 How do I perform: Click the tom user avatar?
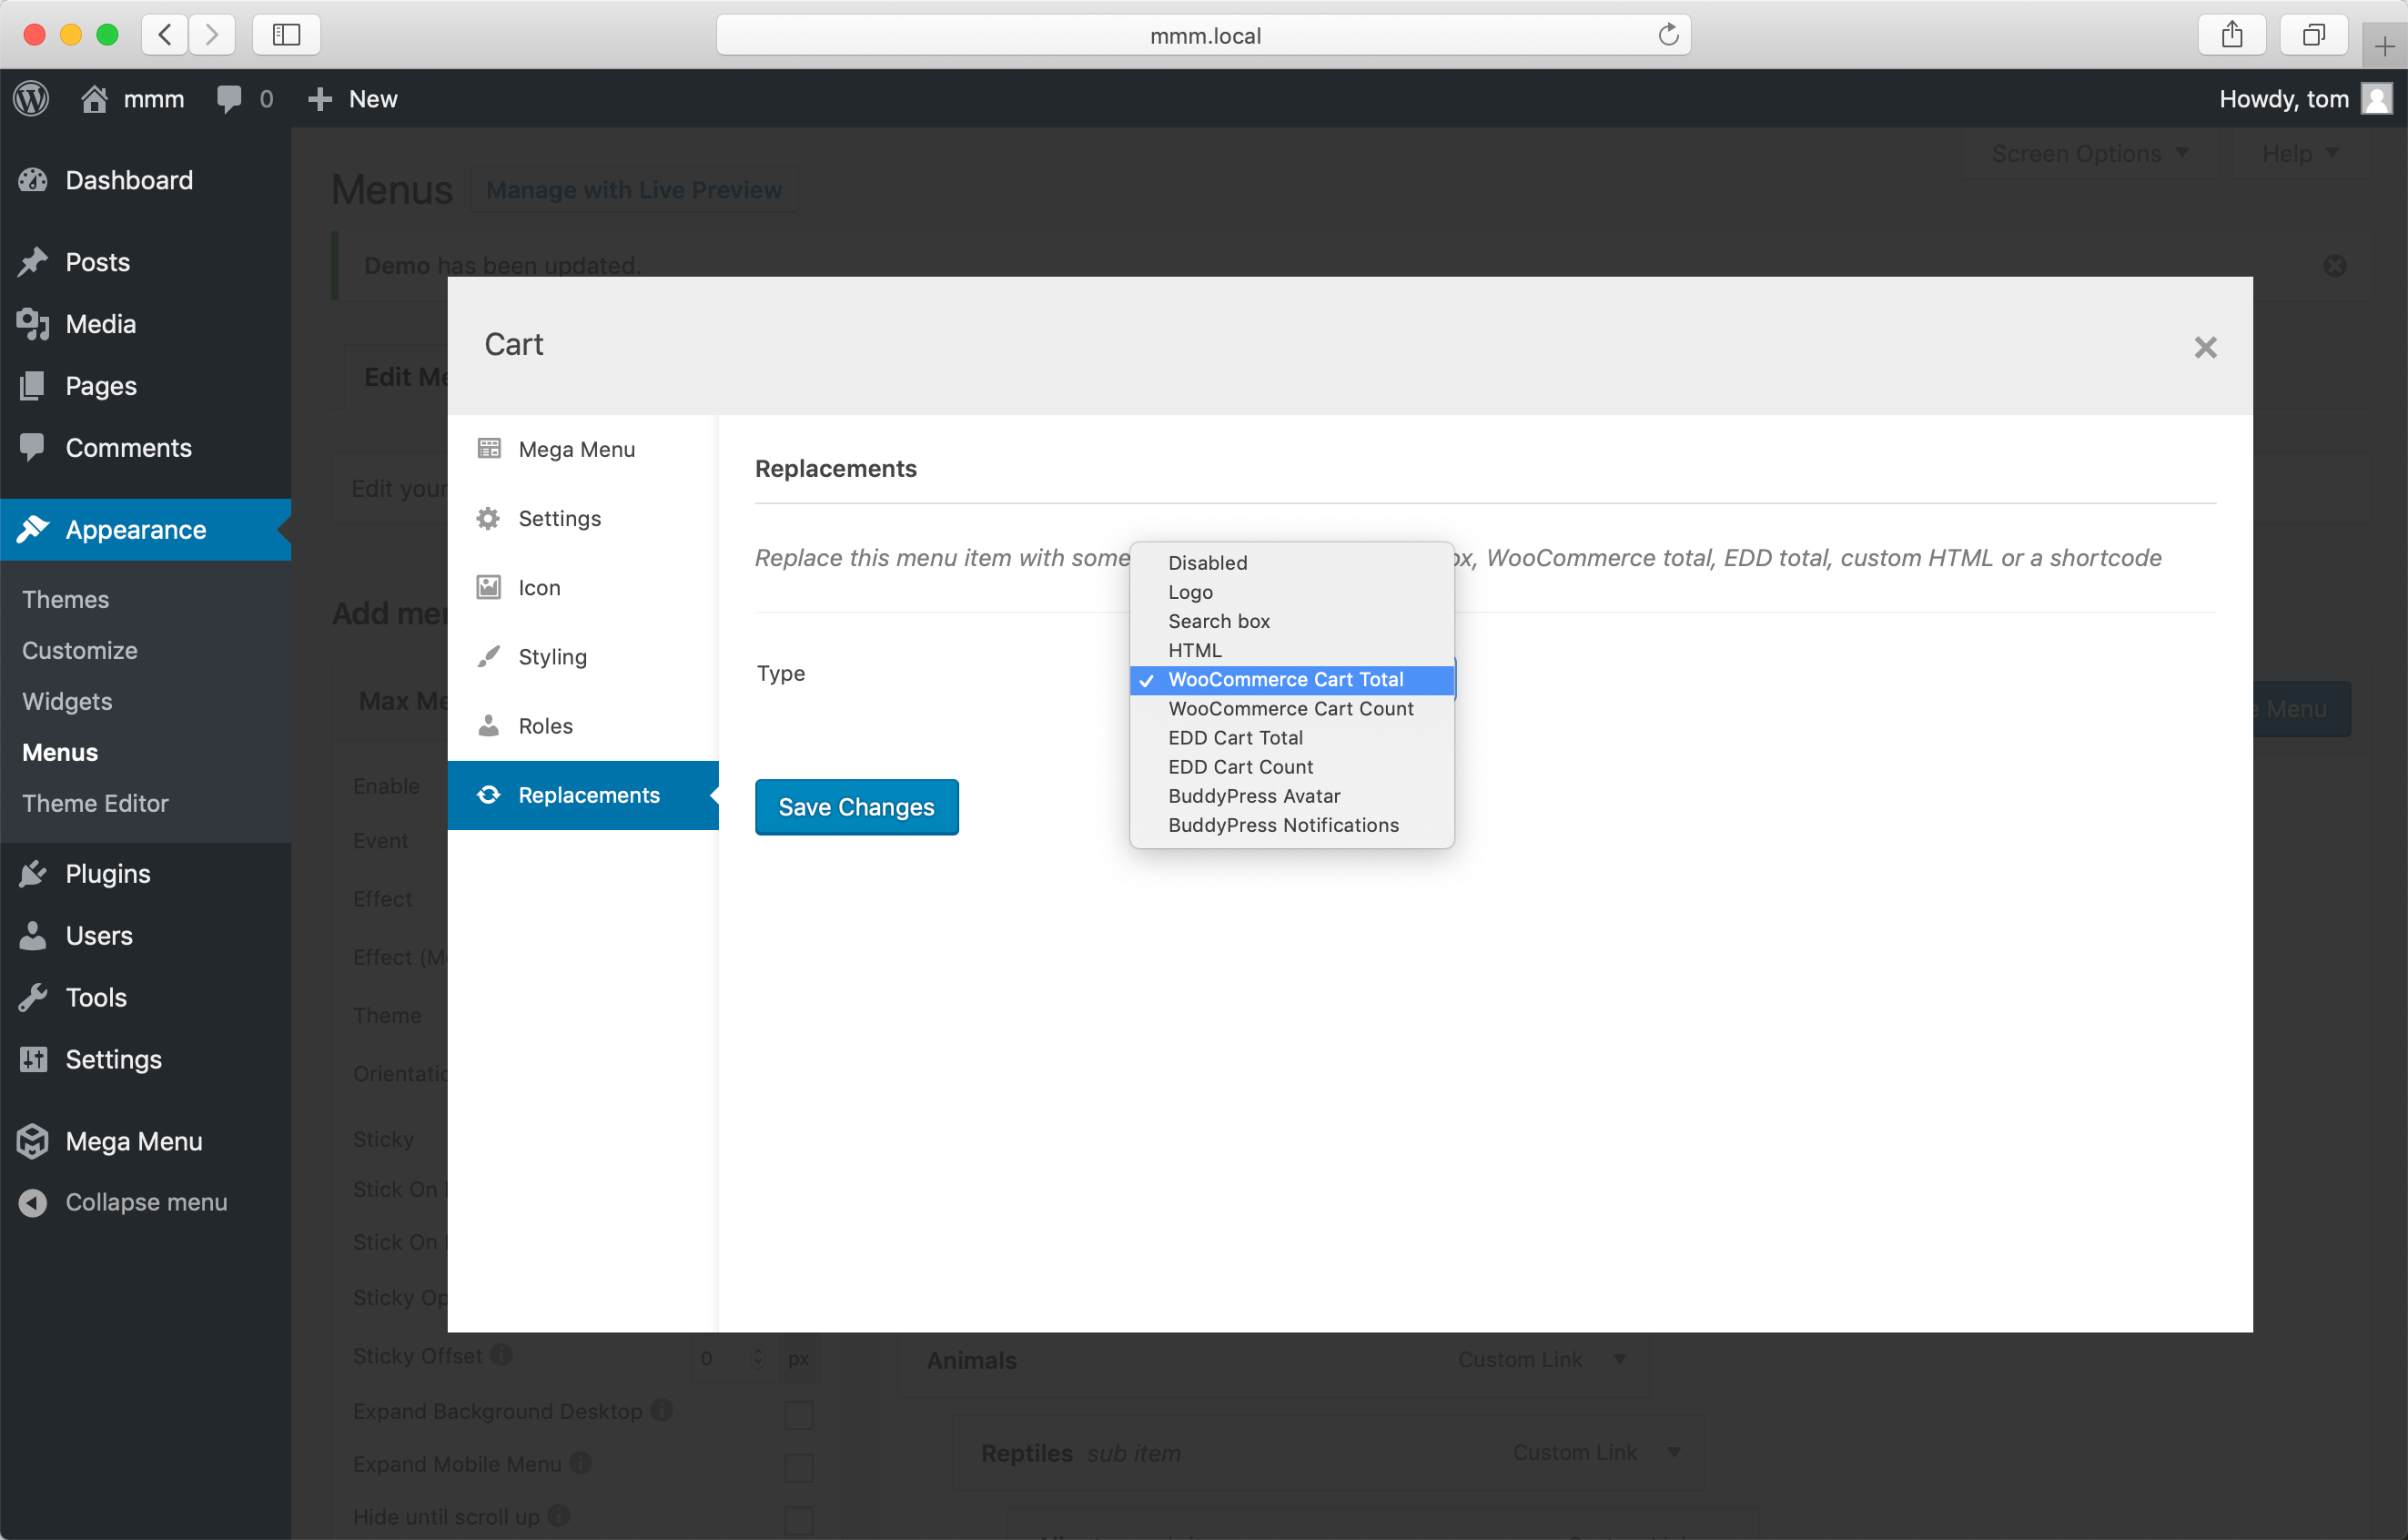pyautogui.click(x=2376, y=98)
